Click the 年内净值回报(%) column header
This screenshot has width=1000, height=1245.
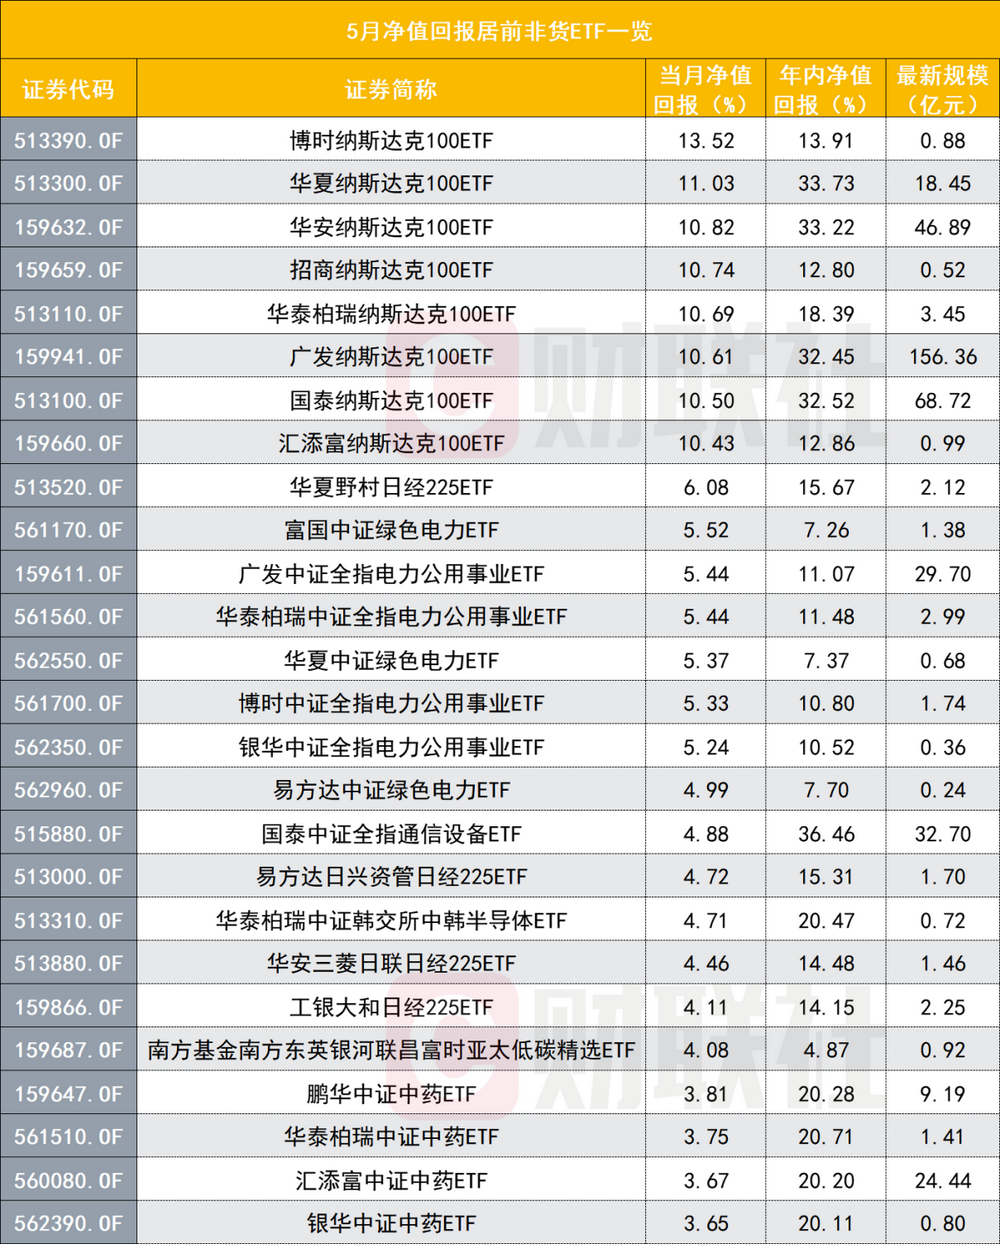[825, 90]
